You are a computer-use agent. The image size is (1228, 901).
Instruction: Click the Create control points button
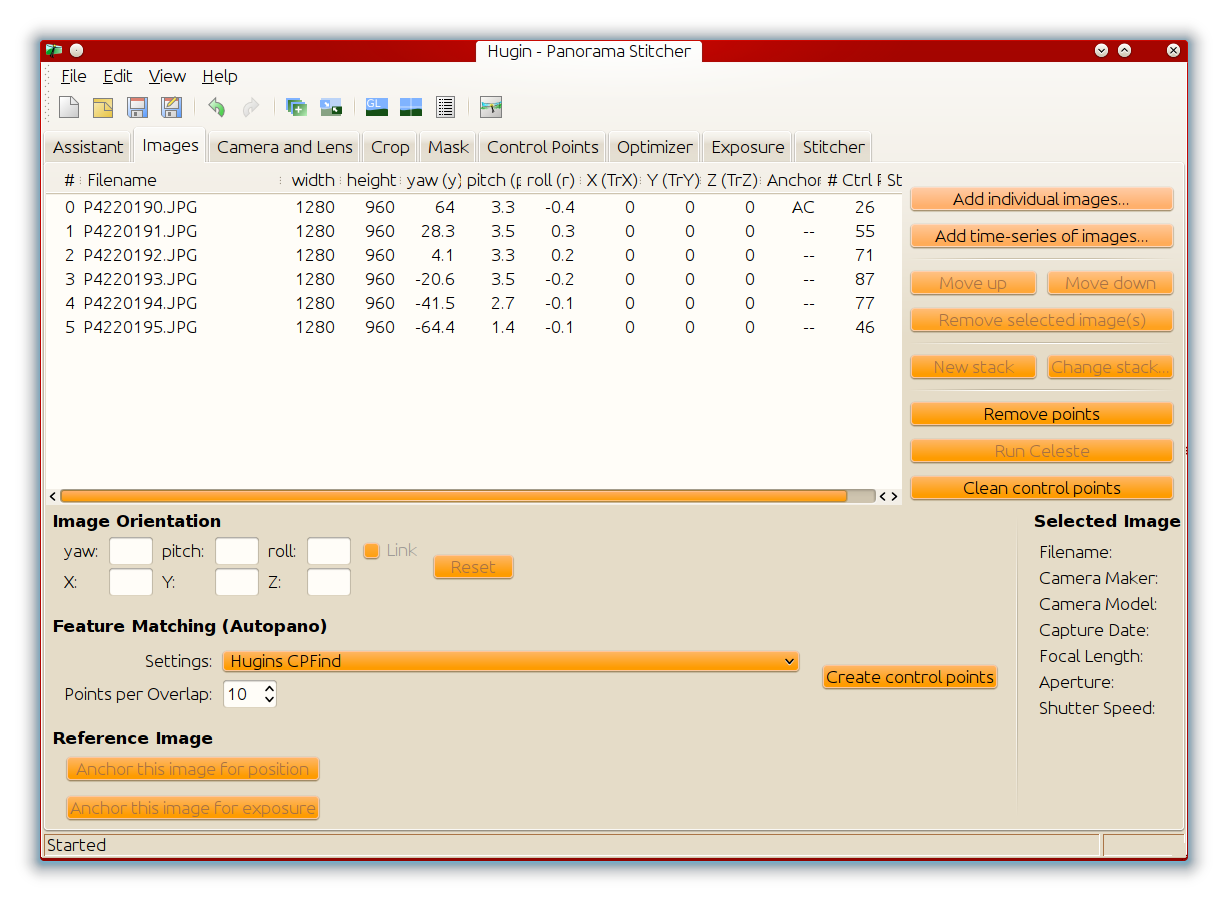pos(910,677)
